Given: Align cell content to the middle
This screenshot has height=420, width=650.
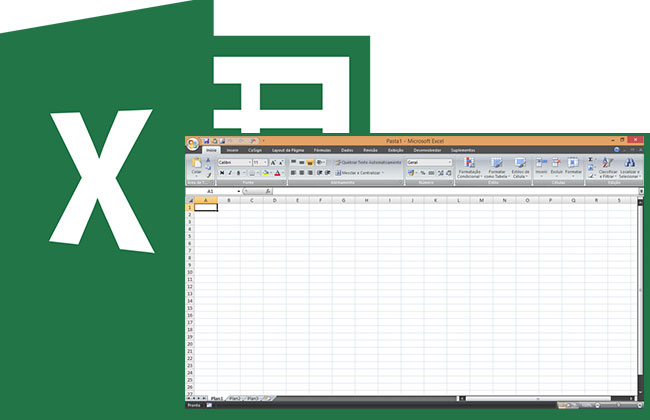Looking at the screenshot, I should coord(302,162).
